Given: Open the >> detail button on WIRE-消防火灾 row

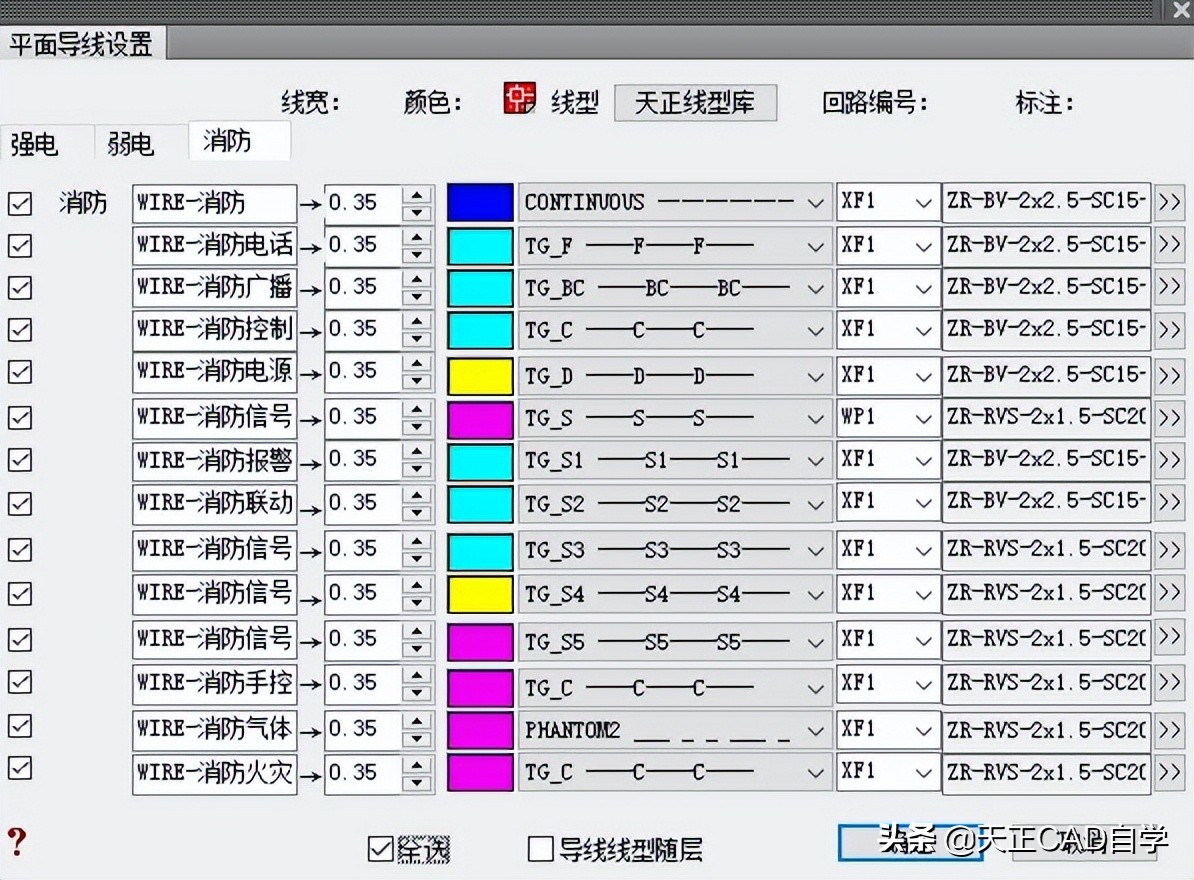Looking at the screenshot, I should (1170, 771).
